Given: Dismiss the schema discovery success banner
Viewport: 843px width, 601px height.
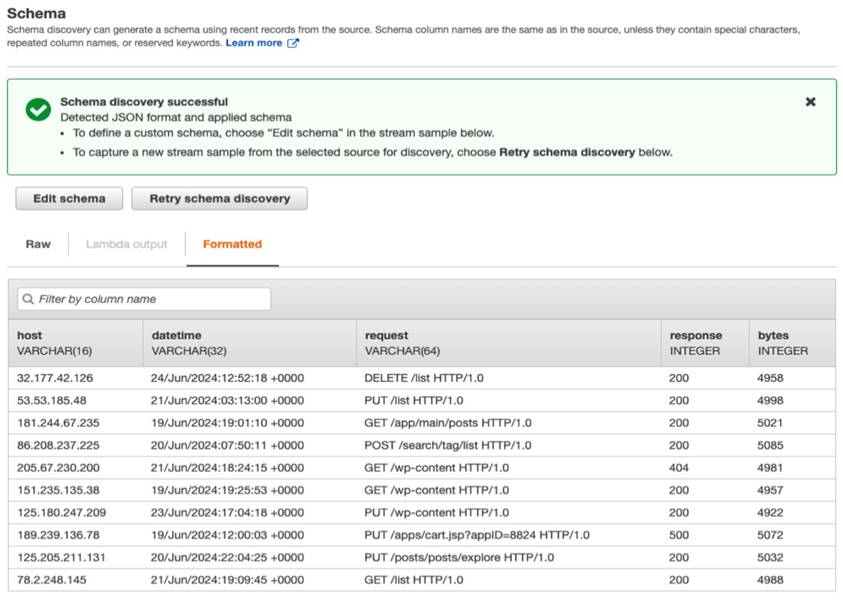Looking at the screenshot, I should pyautogui.click(x=810, y=102).
